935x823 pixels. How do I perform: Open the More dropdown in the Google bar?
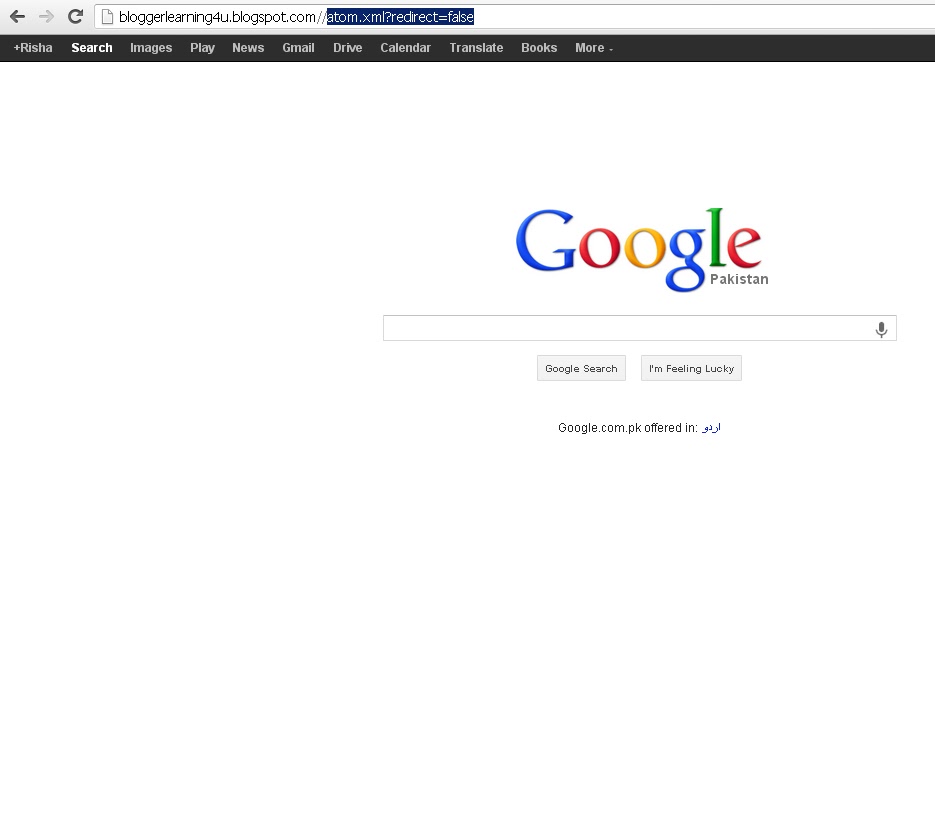tap(594, 48)
